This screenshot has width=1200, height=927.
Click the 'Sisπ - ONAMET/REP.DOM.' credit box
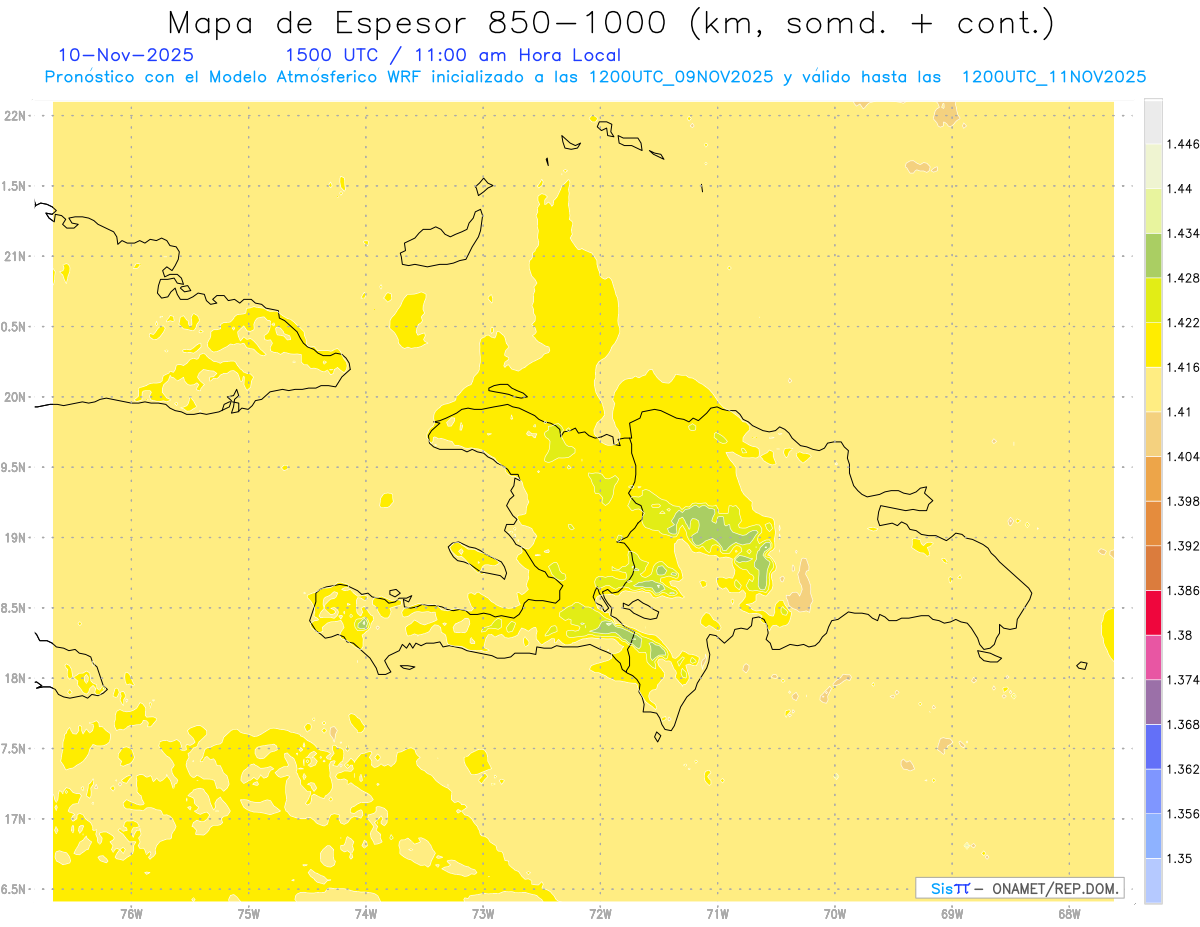tap(1019, 888)
